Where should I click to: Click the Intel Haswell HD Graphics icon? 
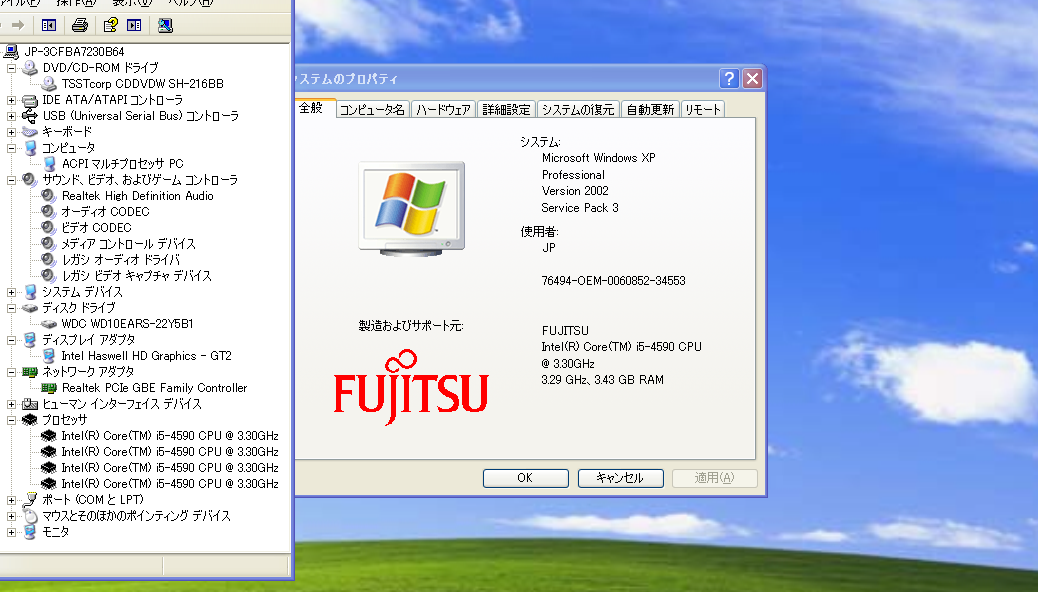(49, 356)
